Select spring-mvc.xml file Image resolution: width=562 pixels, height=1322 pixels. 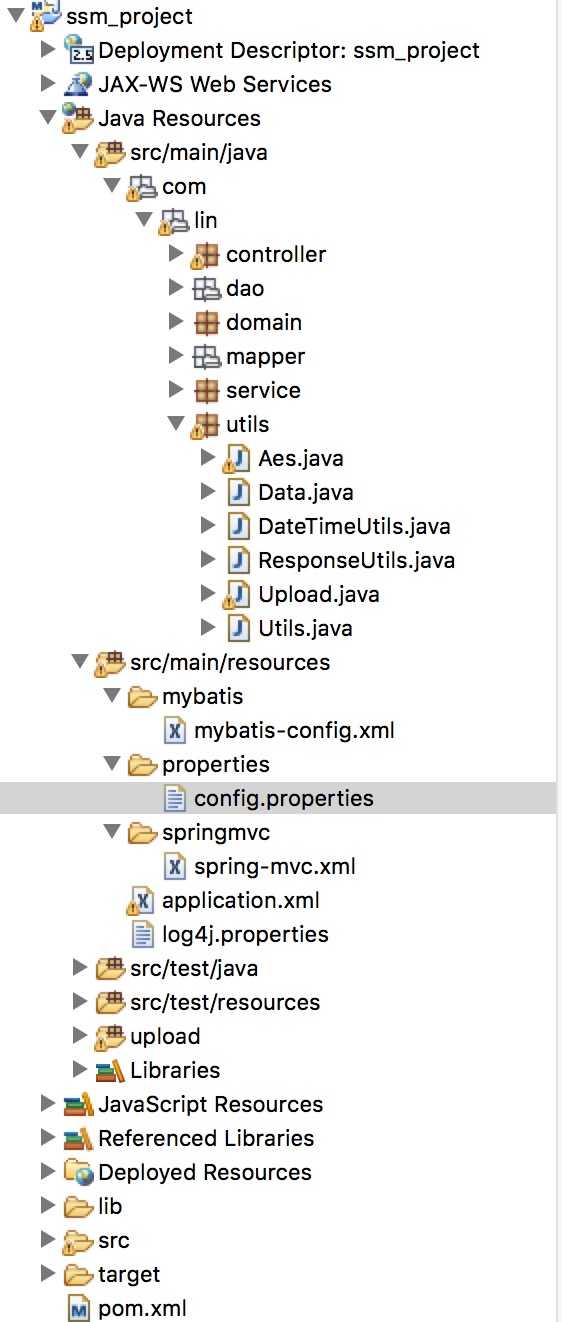275,866
